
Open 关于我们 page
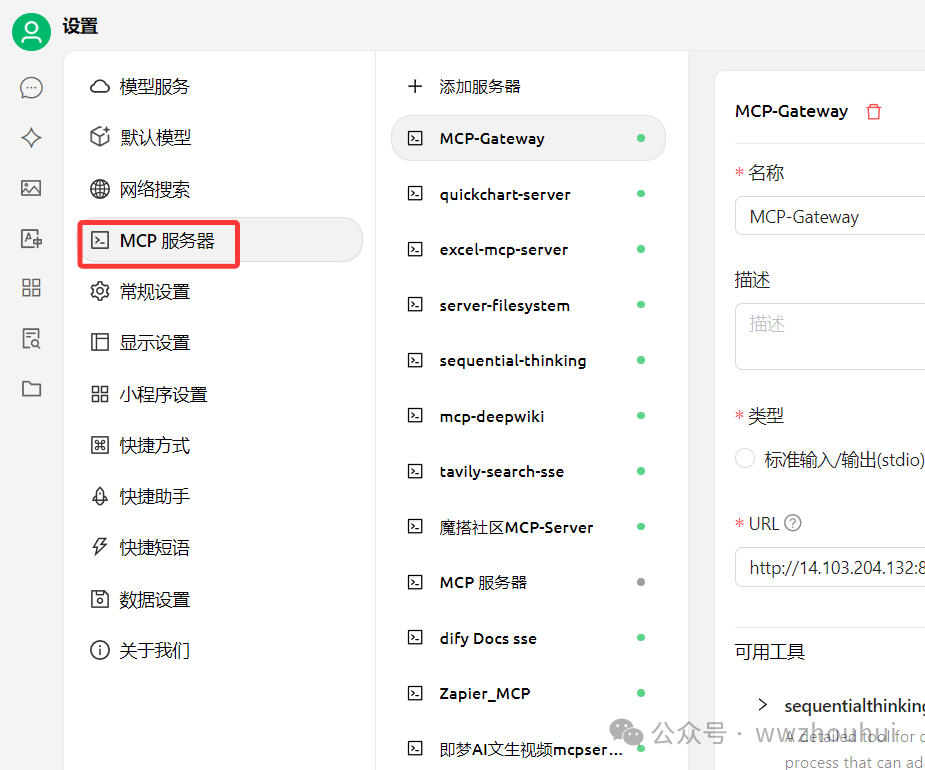[221, 650]
